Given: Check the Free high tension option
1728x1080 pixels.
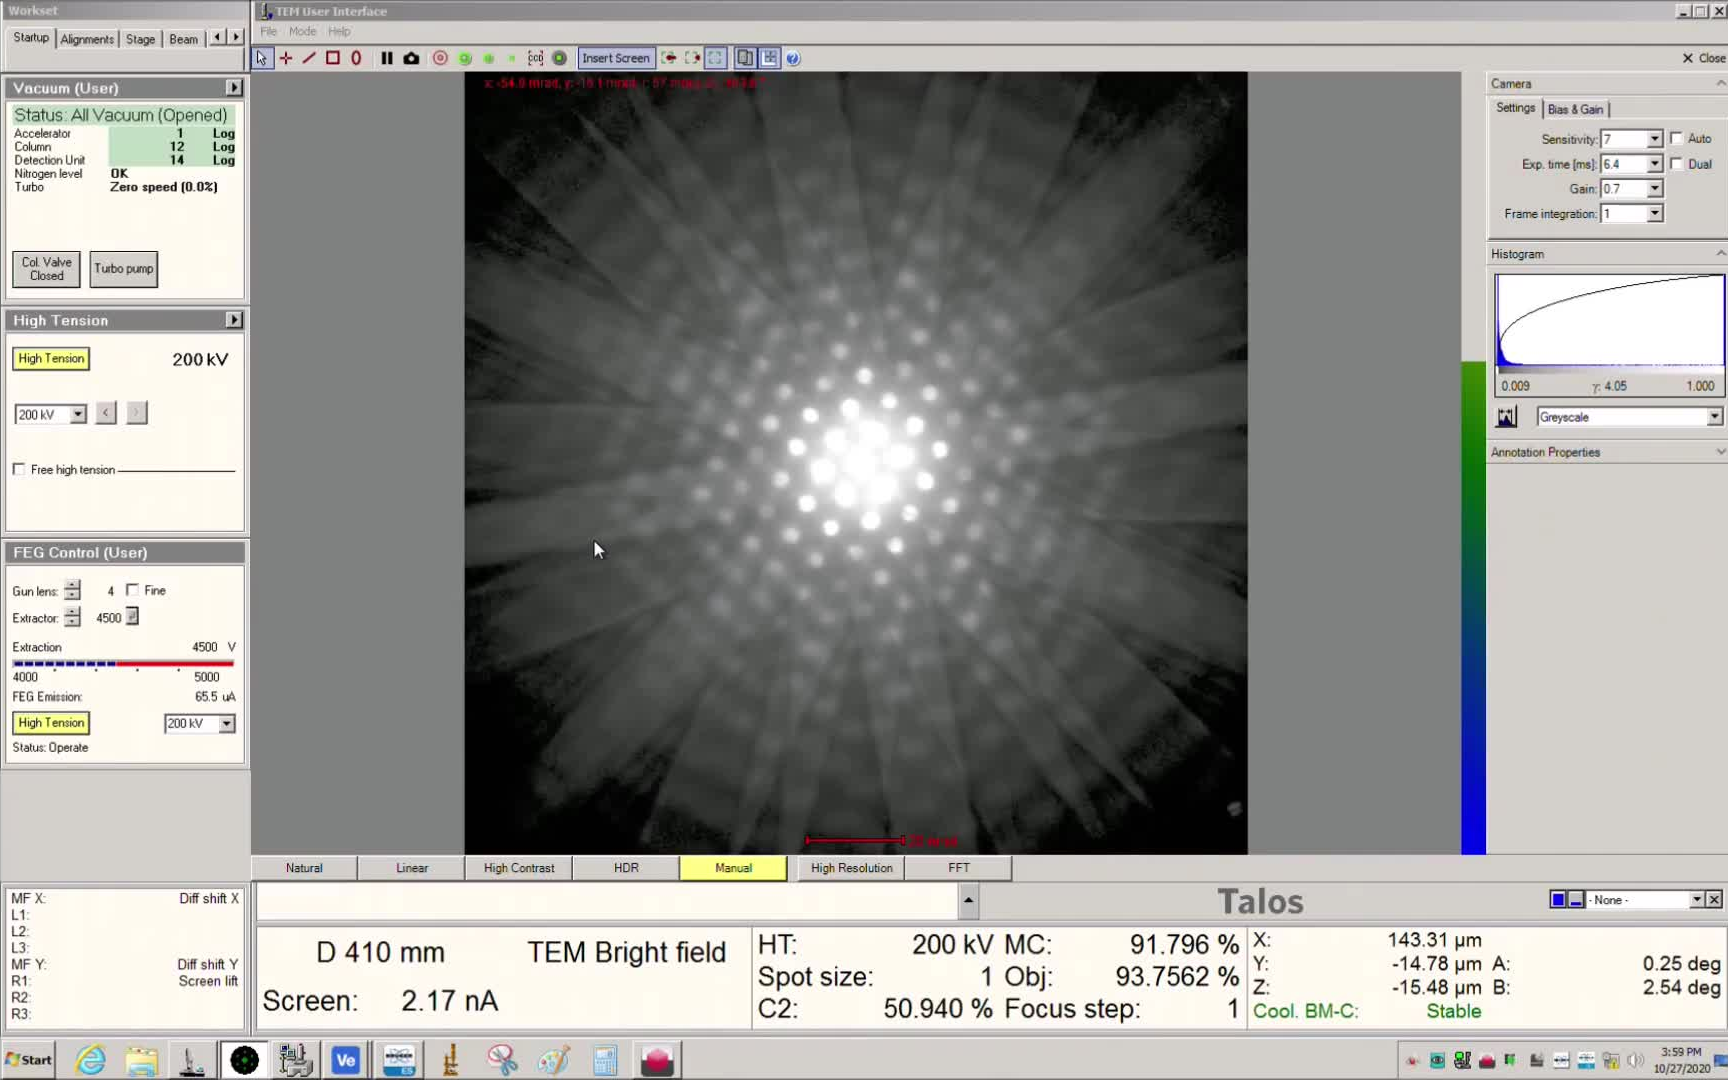Looking at the screenshot, I should (18, 468).
